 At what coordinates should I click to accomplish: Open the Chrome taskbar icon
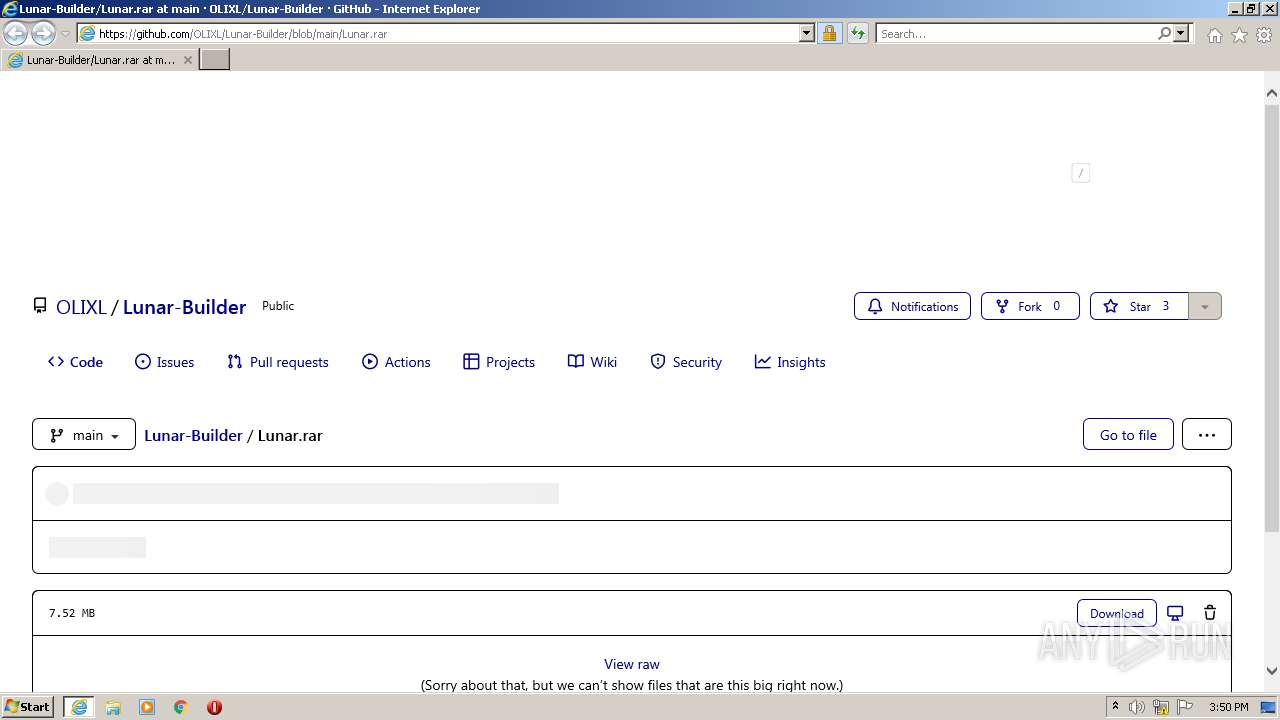(181, 707)
